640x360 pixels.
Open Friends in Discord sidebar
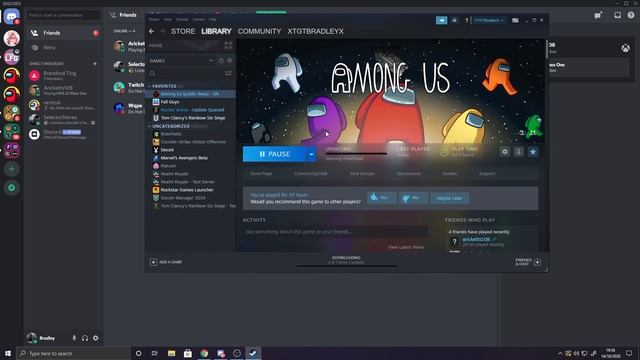click(64, 33)
